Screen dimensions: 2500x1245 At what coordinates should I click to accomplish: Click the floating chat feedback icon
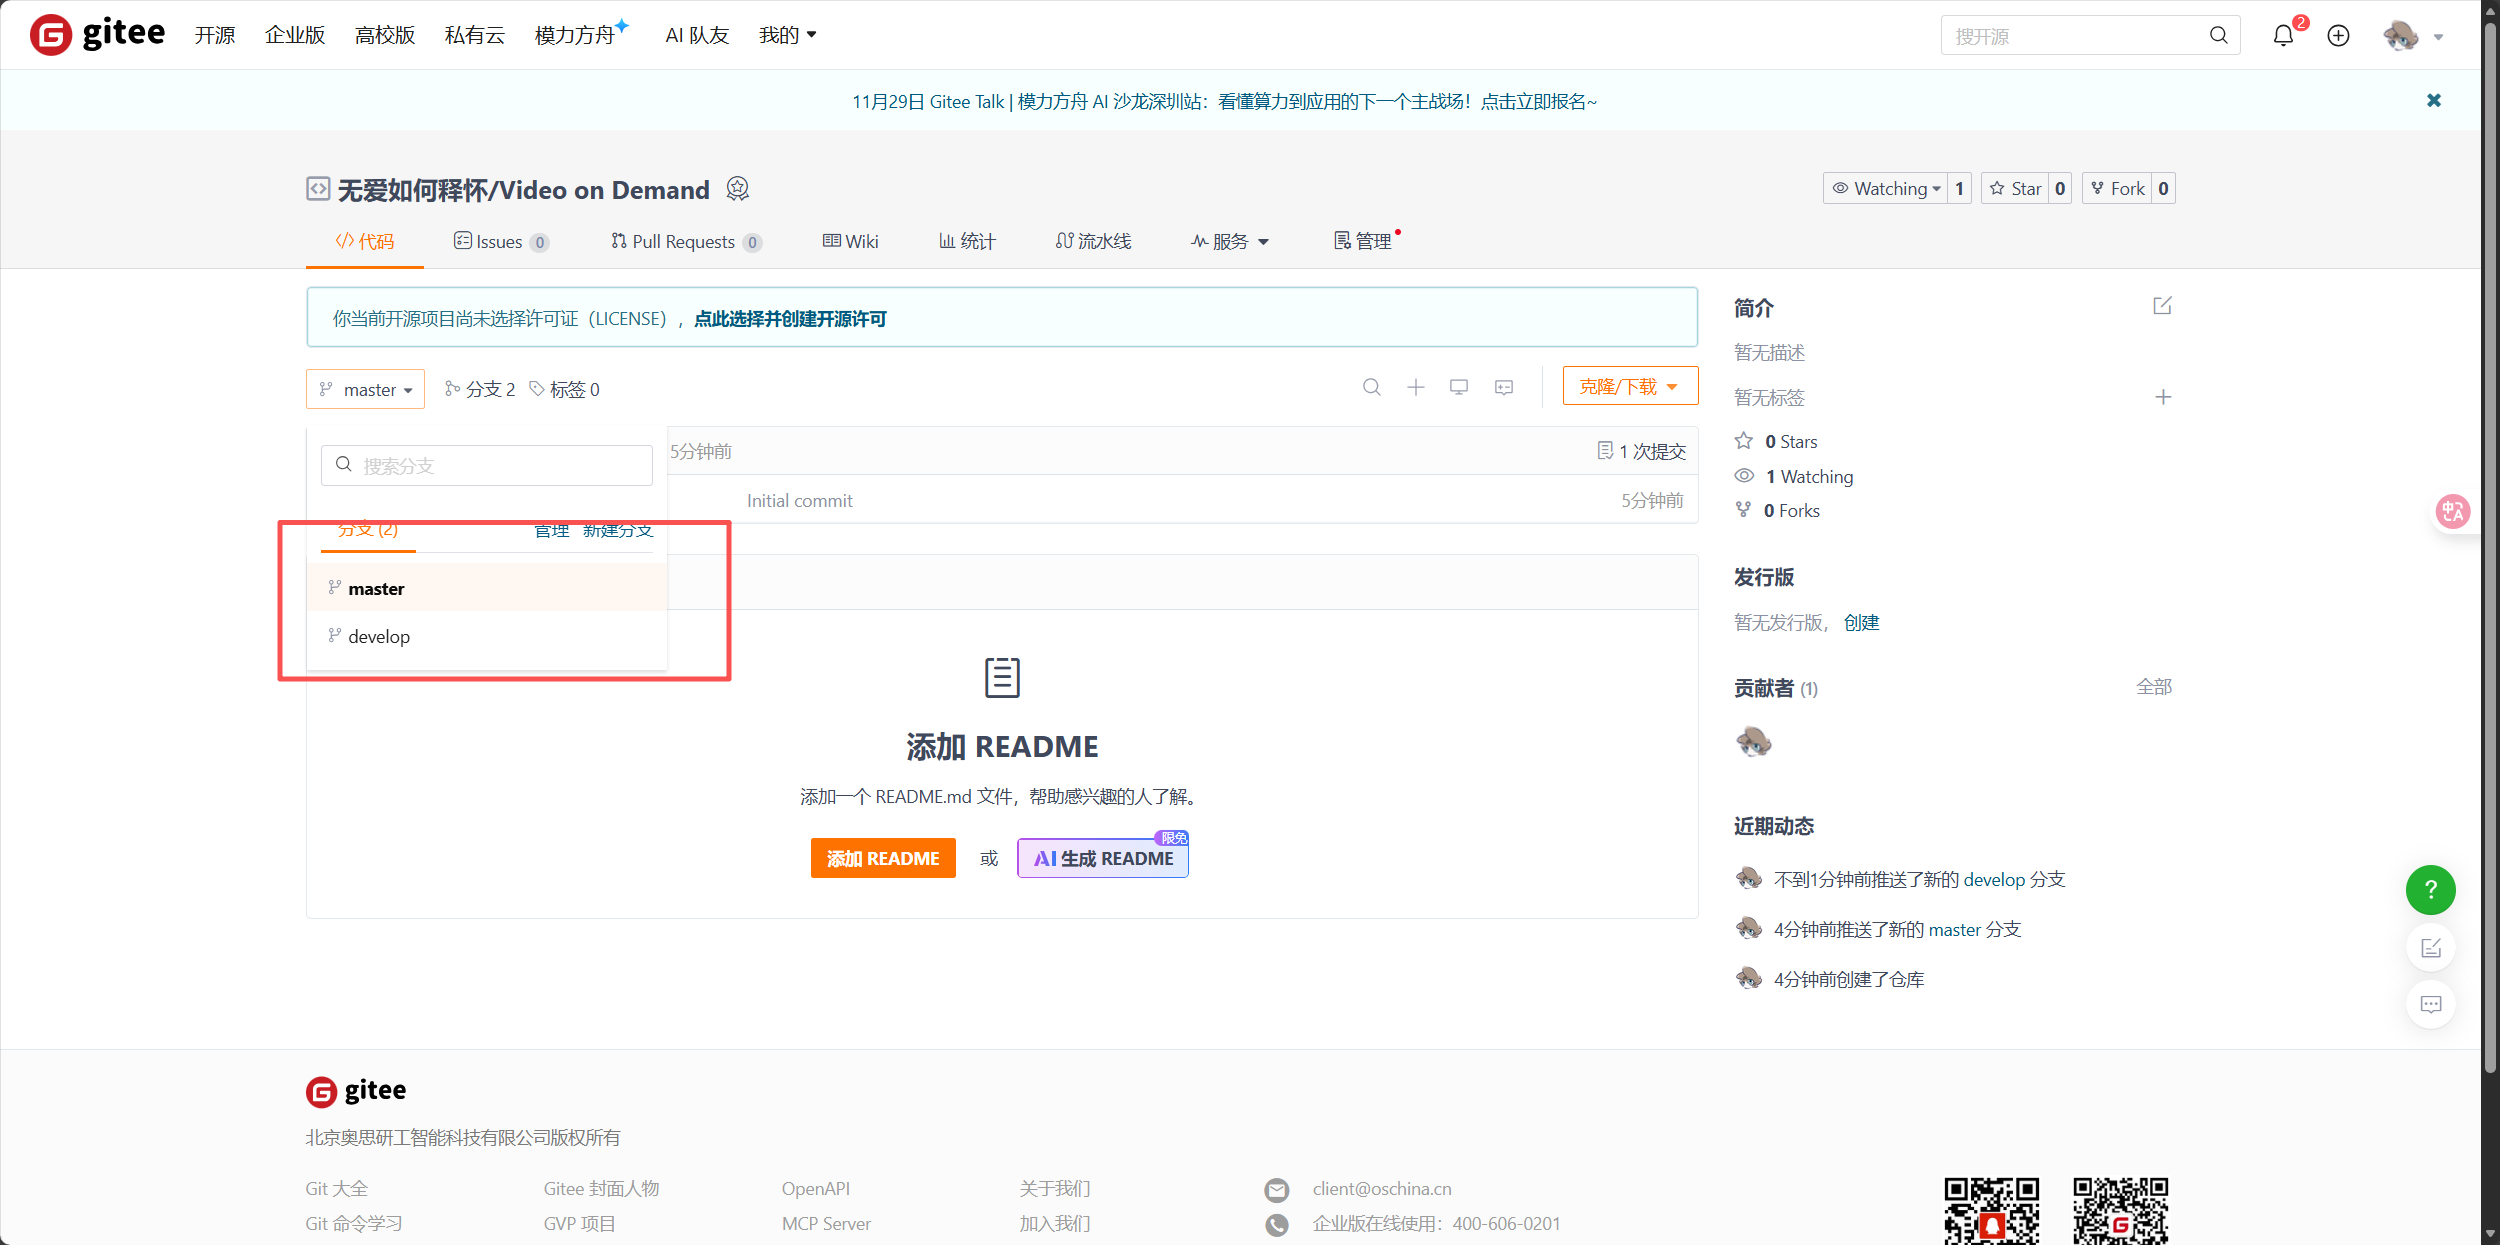point(2430,1004)
